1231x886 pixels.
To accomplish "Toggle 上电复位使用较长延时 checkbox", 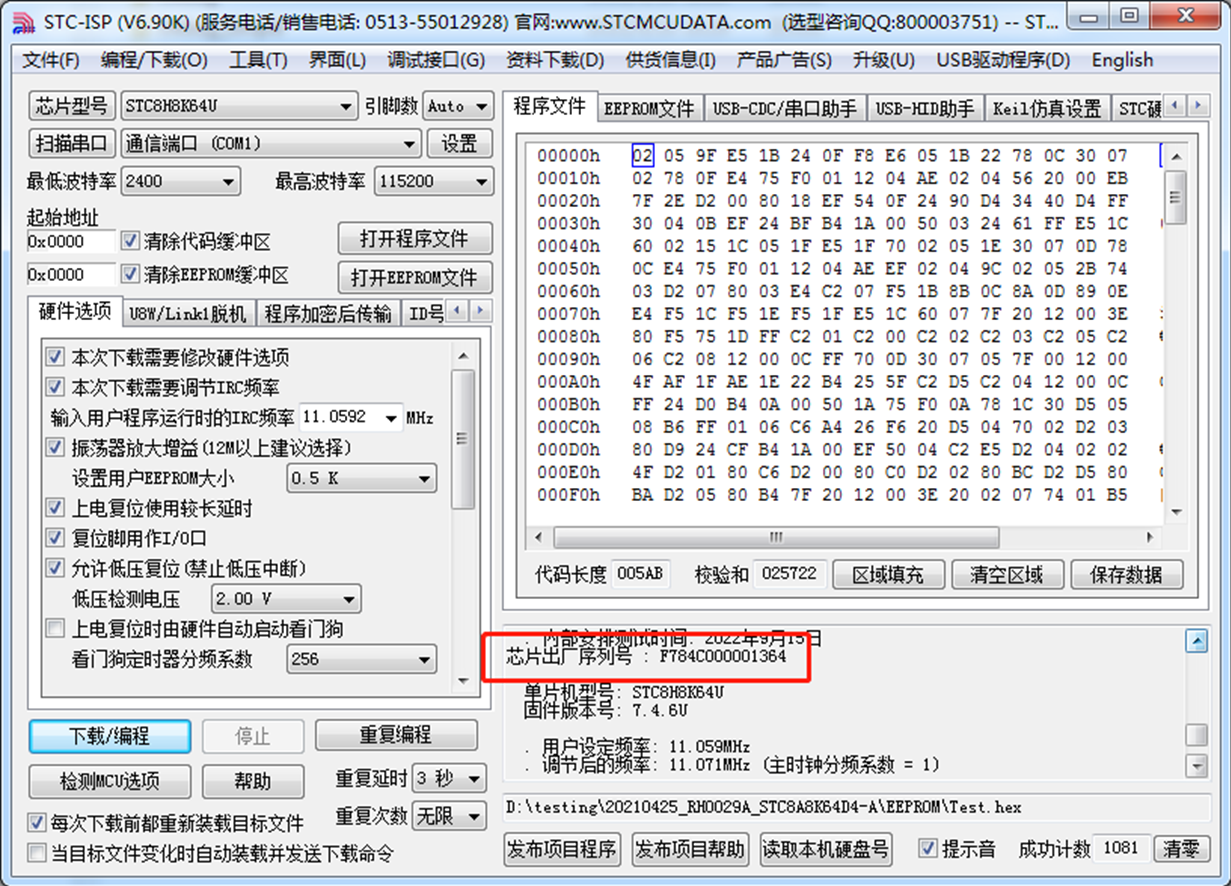I will 56,508.
